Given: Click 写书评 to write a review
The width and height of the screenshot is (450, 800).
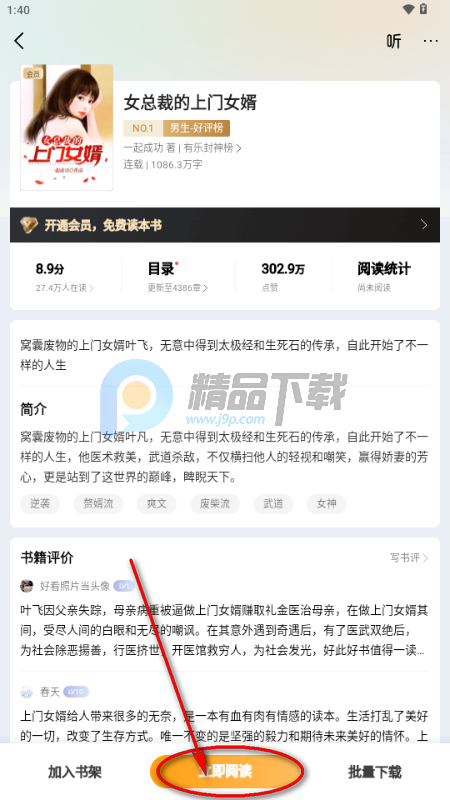Looking at the screenshot, I should [409, 558].
